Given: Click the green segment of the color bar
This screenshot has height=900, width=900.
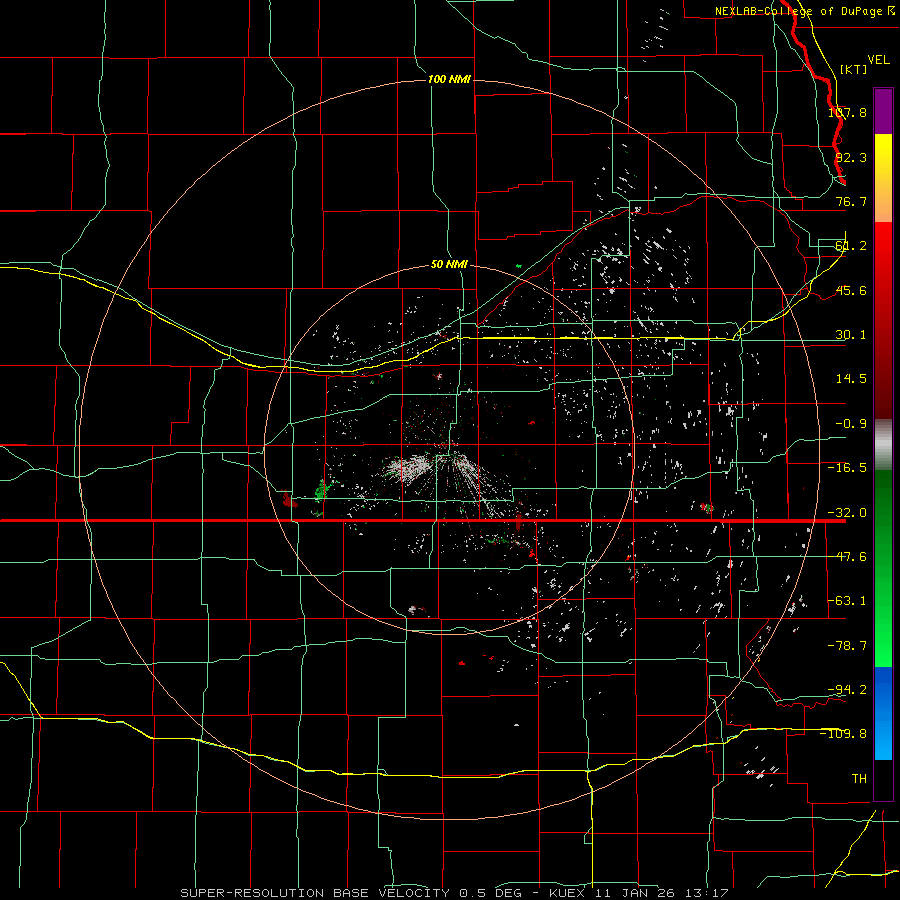Looking at the screenshot, I should coord(883,568).
